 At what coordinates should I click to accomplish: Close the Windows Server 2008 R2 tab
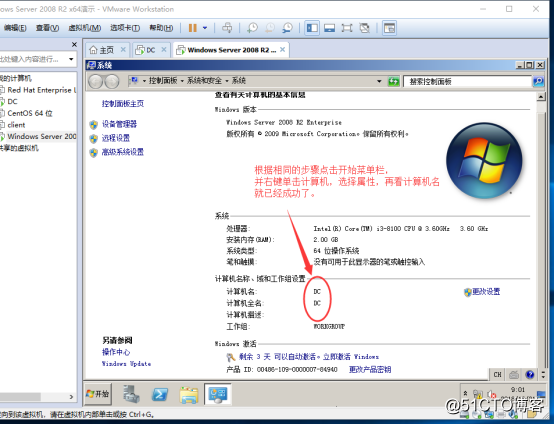click(x=283, y=50)
